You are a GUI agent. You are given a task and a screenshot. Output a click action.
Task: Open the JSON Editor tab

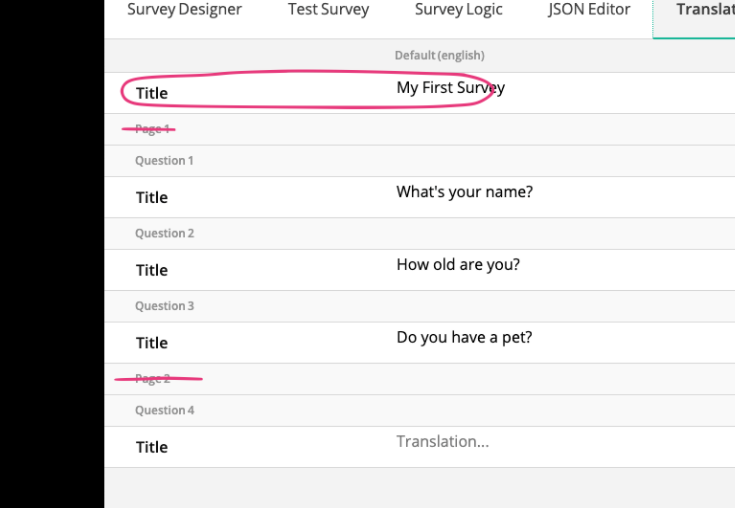[x=589, y=10]
